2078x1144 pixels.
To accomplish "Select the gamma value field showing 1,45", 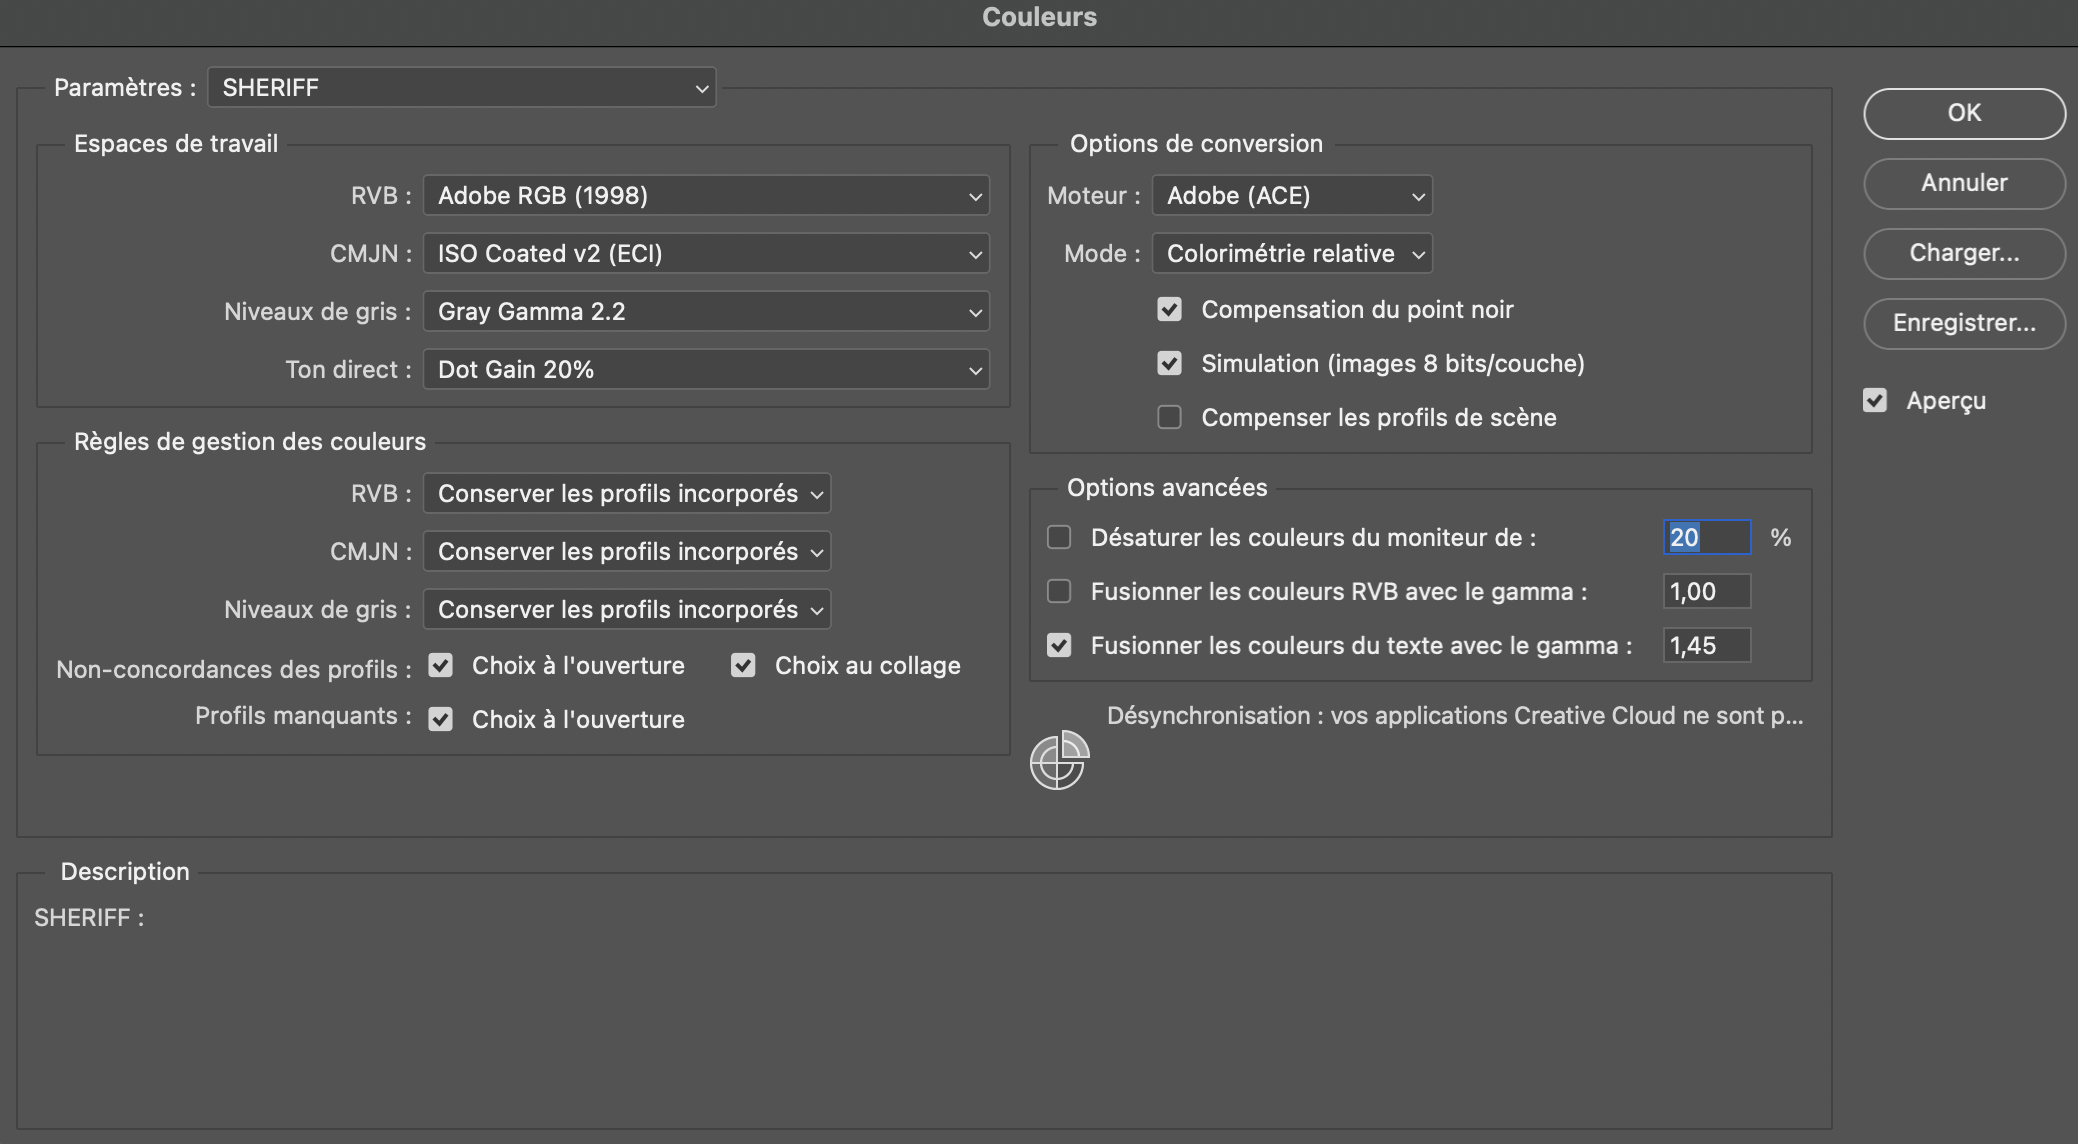I will (1706, 645).
